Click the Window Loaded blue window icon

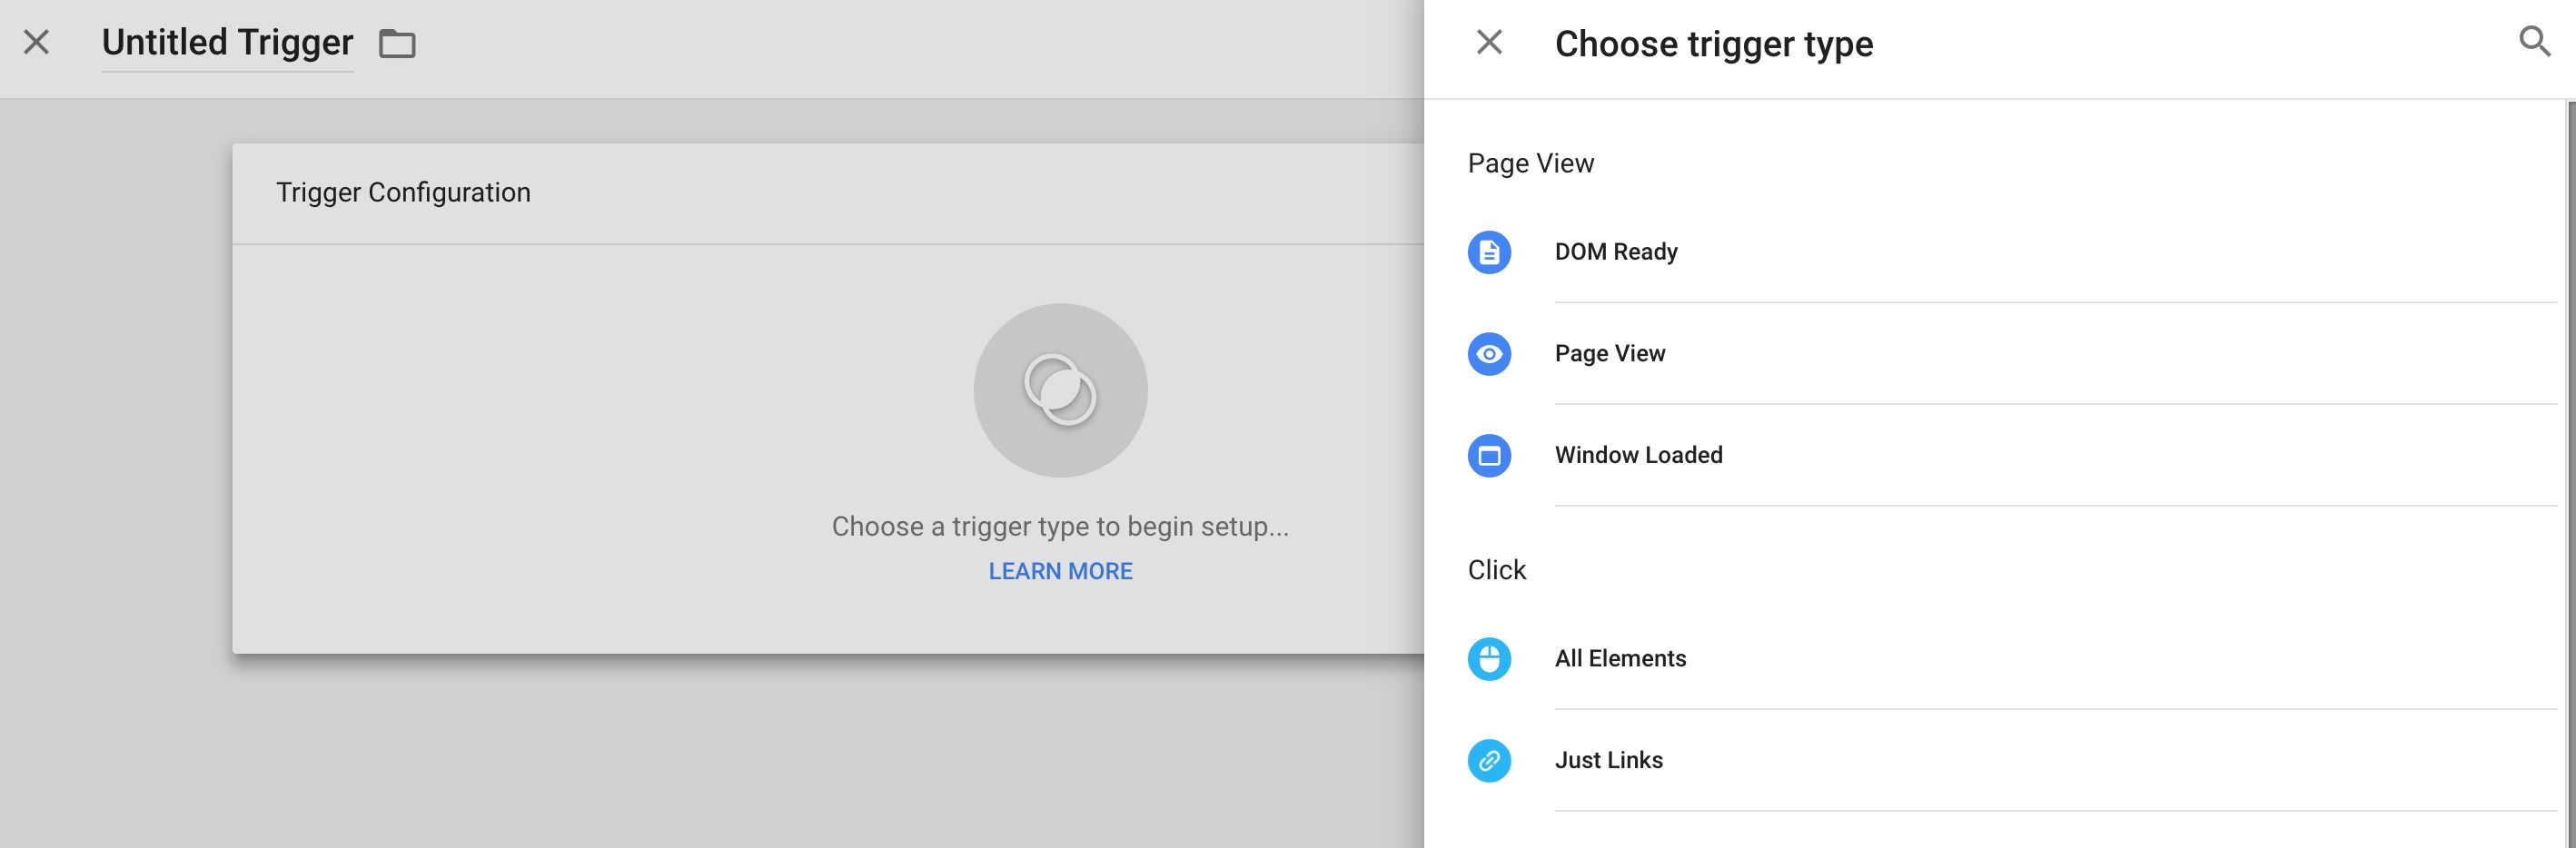pyautogui.click(x=1488, y=456)
